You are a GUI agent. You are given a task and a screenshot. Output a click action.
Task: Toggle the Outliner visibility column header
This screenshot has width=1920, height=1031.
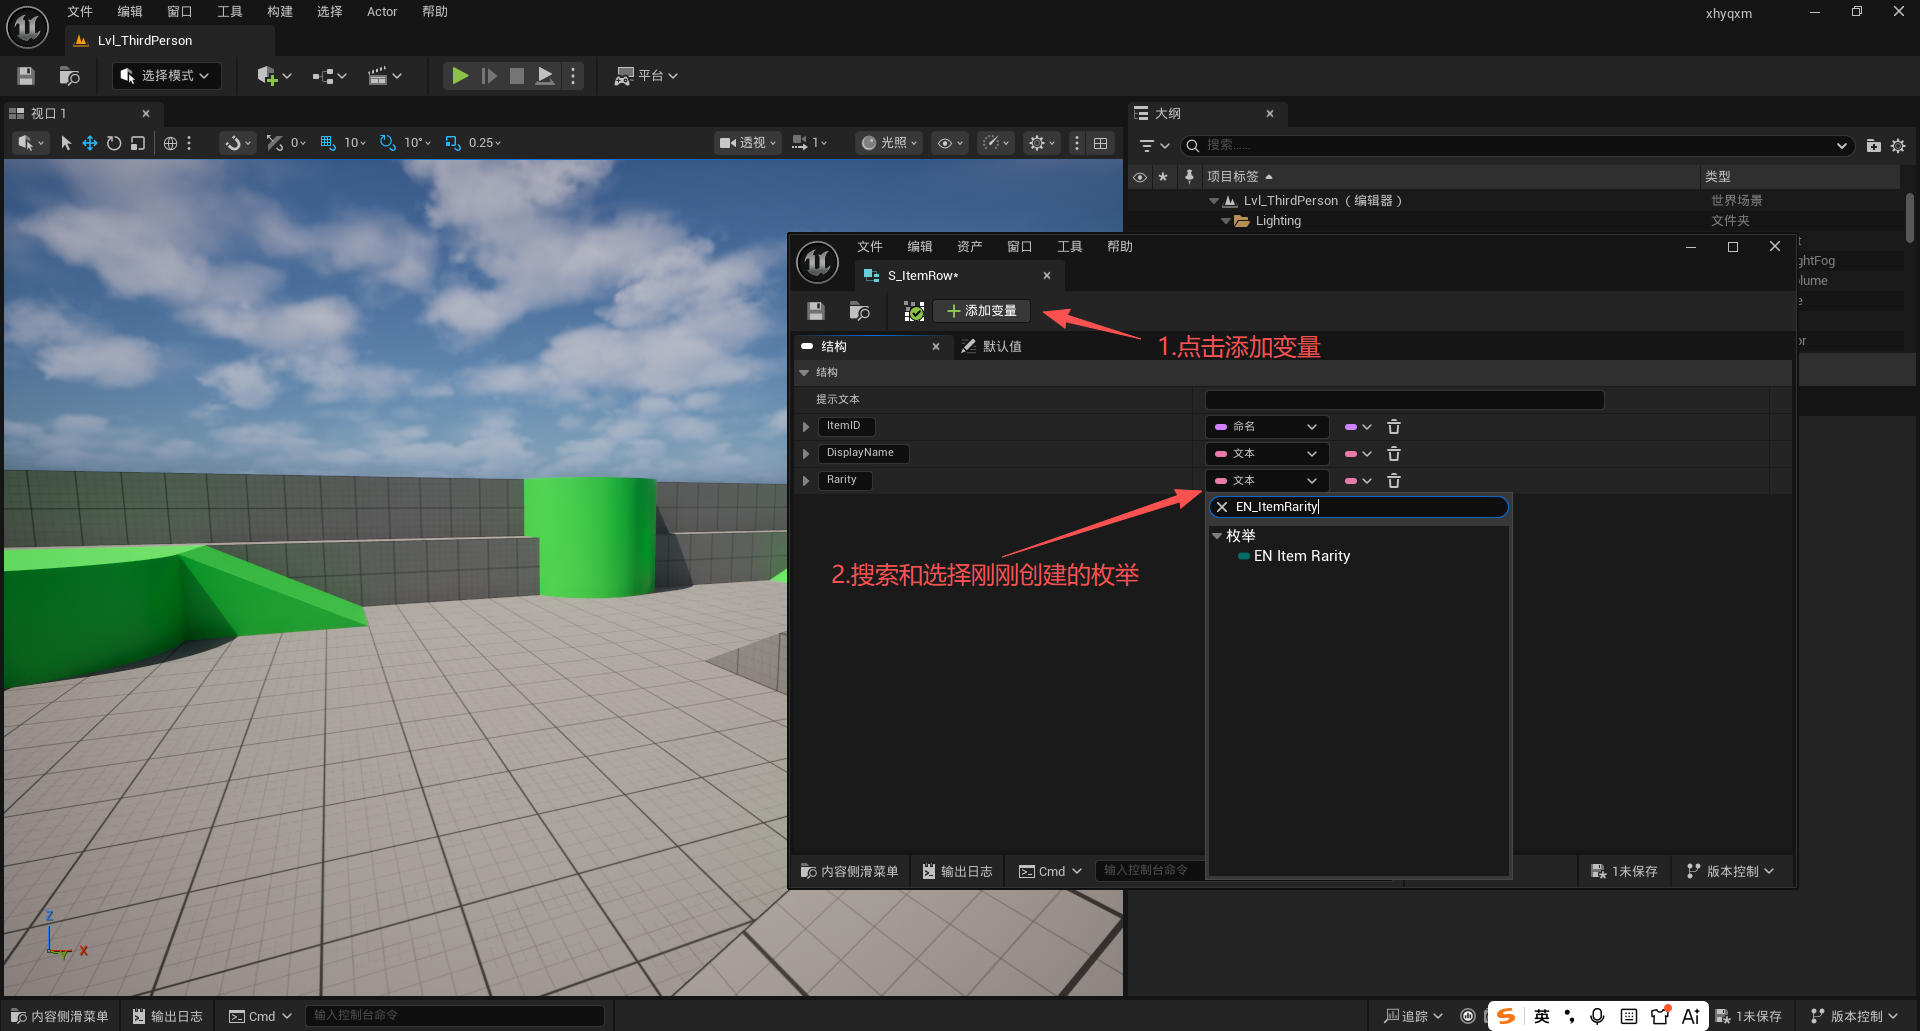pyautogui.click(x=1140, y=177)
